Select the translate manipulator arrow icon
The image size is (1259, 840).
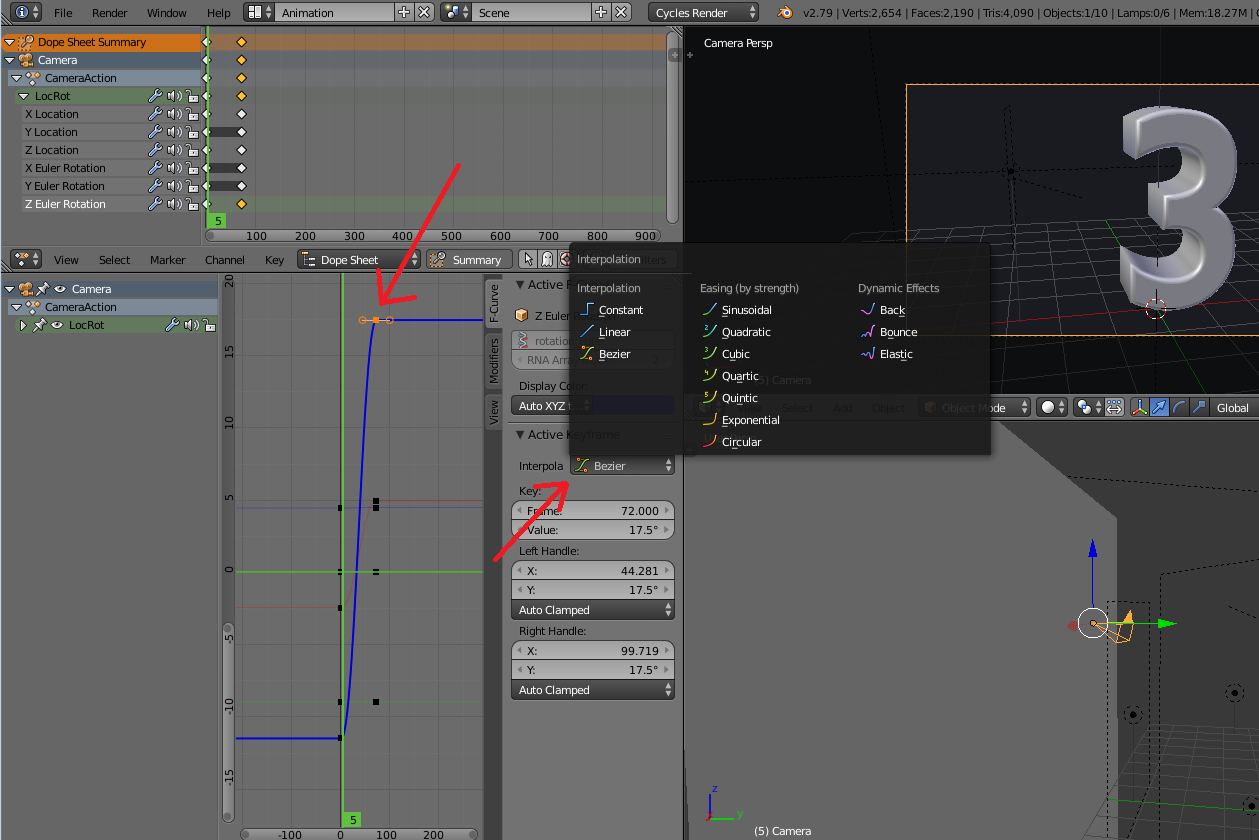tap(1159, 407)
